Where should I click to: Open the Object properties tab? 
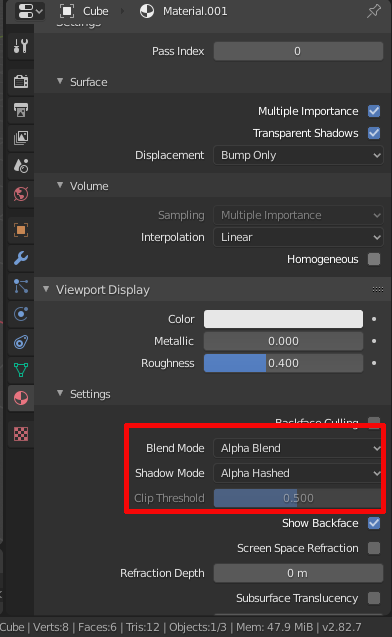[21, 230]
